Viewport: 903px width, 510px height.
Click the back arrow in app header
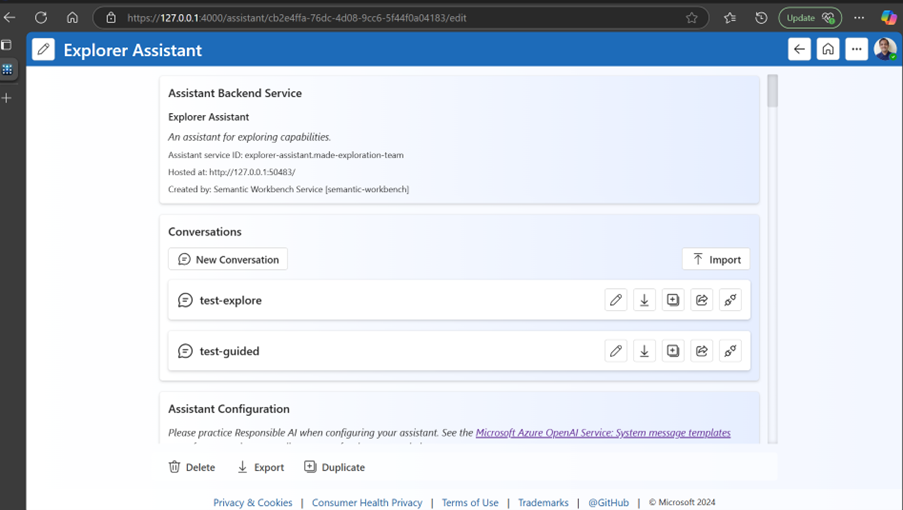coord(799,49)
